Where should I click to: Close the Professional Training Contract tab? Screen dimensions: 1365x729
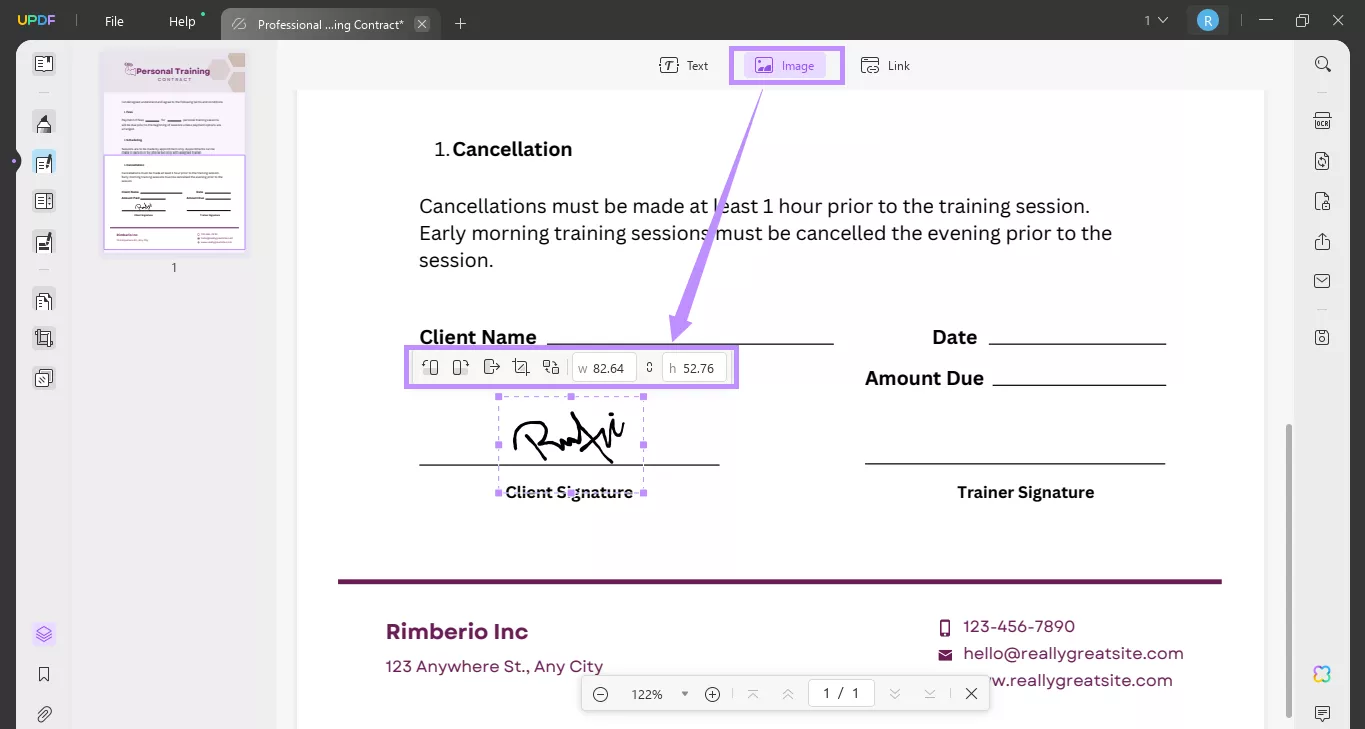click(422, 24)
